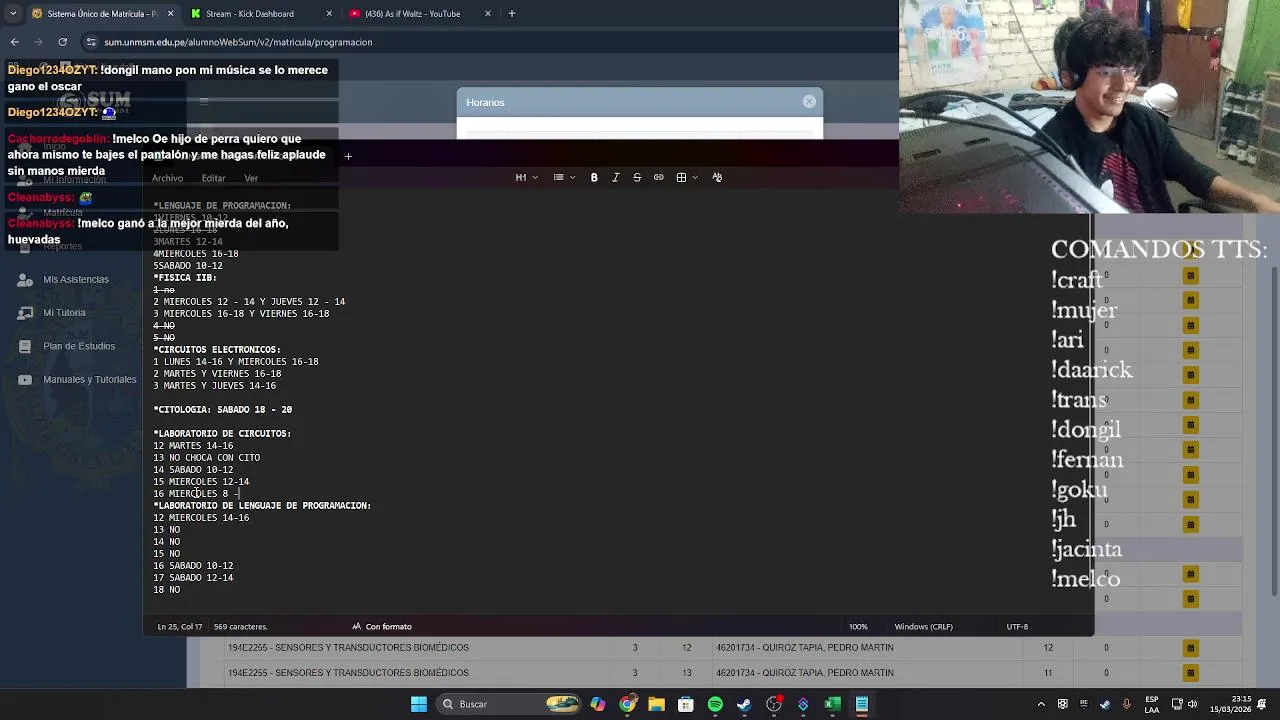
Task: Open OBS Studio from the taskbar
Action: pos(774,704)
